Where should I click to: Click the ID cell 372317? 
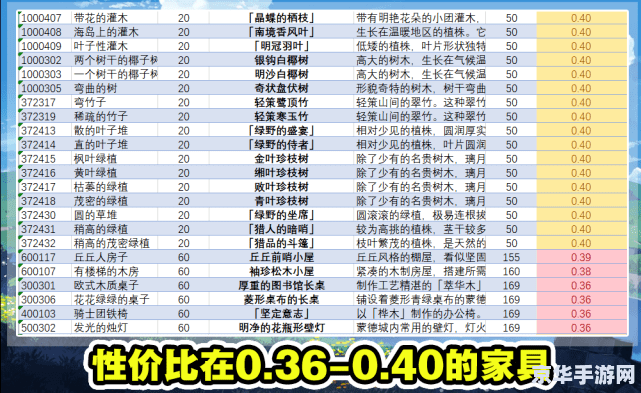pyautogui.click(x=38, y=102)
